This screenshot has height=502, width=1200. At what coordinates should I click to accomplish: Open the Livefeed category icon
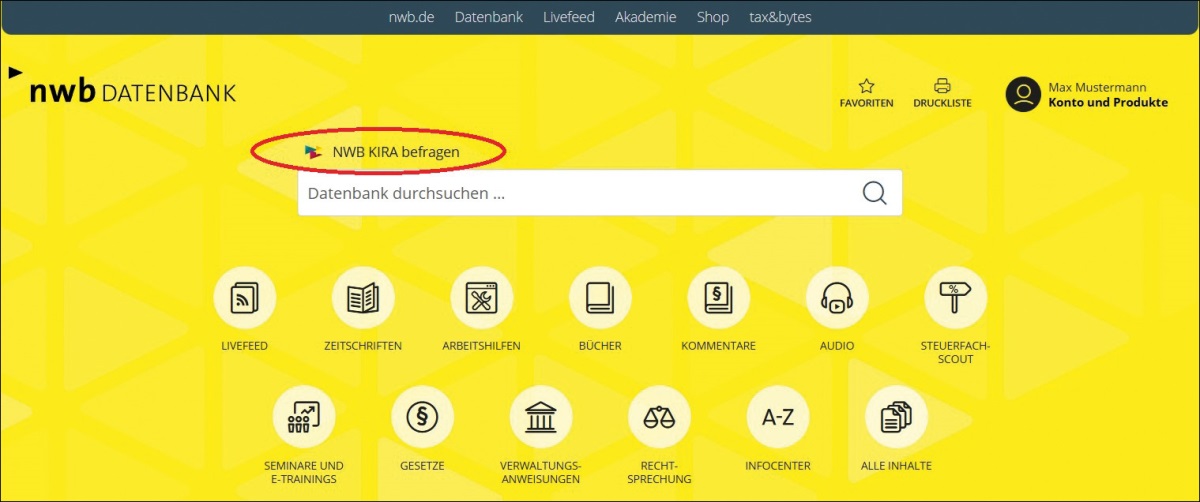pos(245,298)
